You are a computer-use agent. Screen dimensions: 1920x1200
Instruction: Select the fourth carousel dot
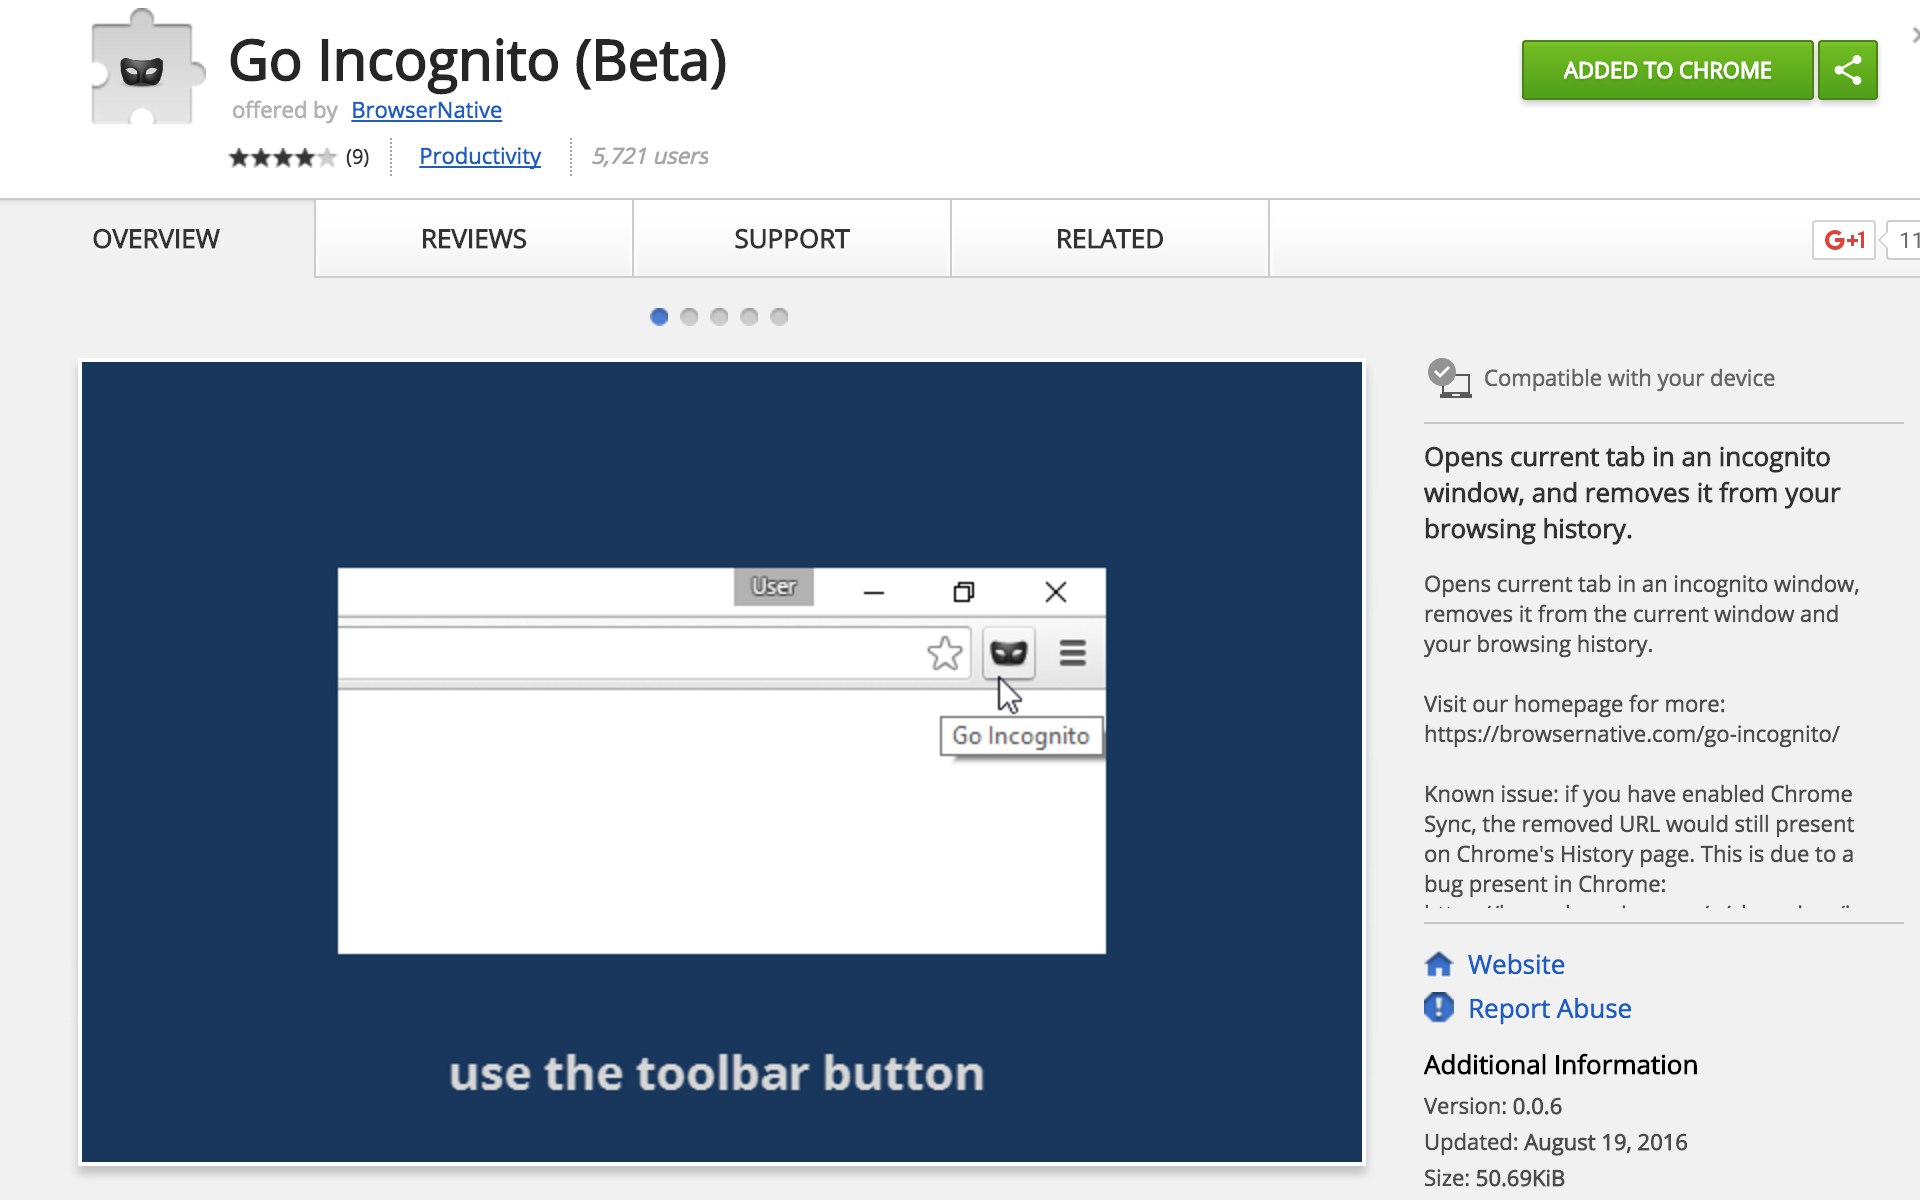(749, 317)
